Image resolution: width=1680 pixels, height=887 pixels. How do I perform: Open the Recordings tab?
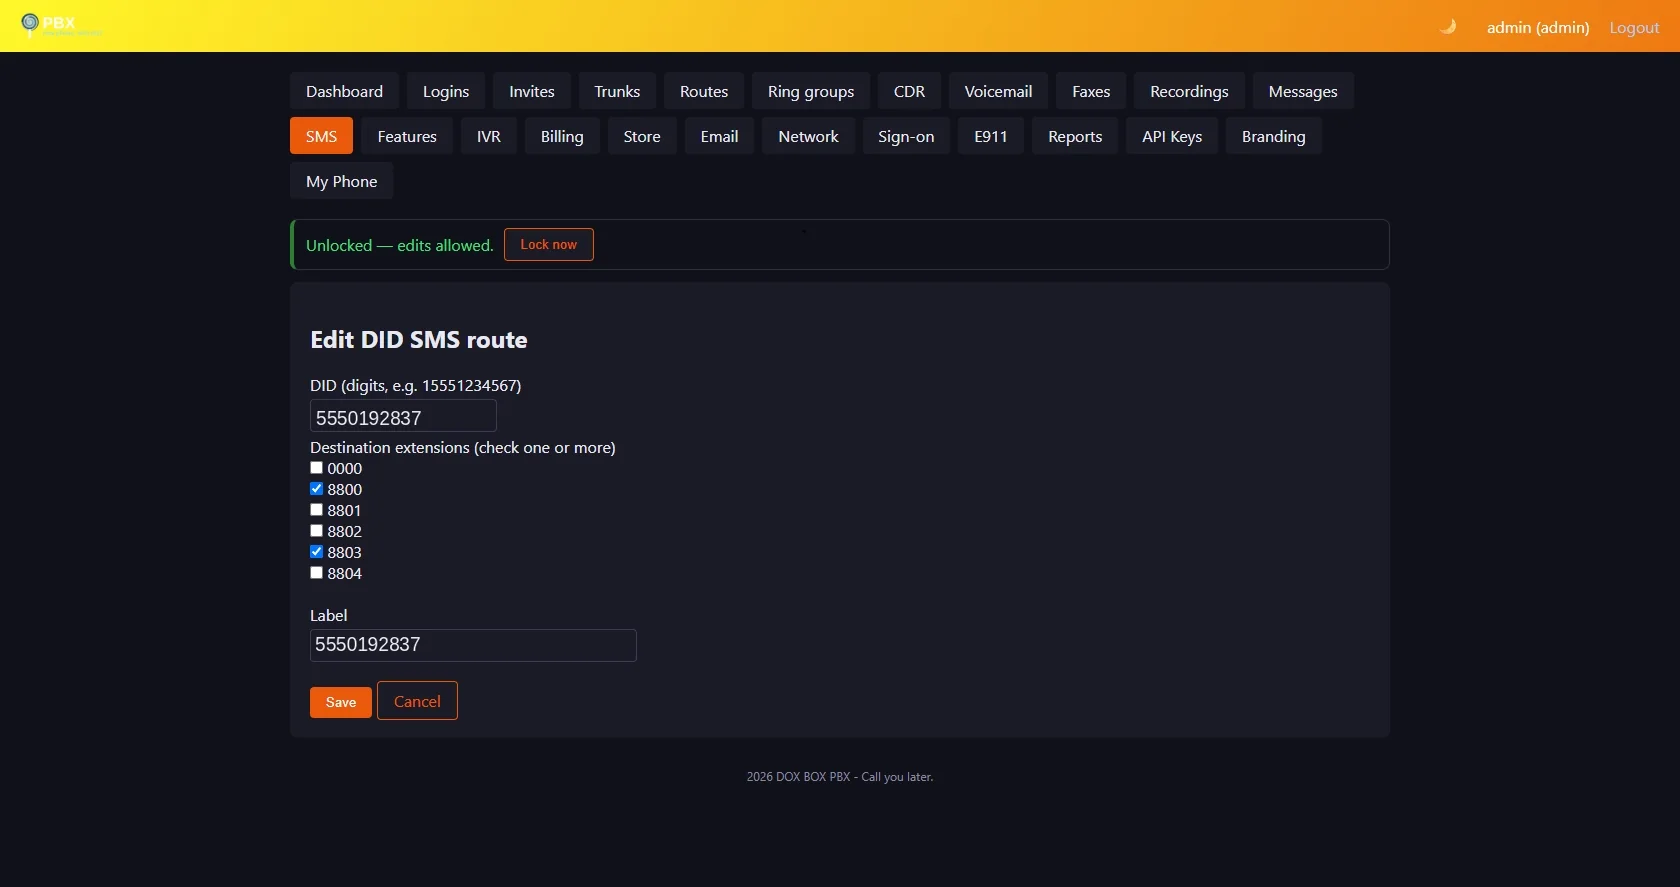point(1189,91)
